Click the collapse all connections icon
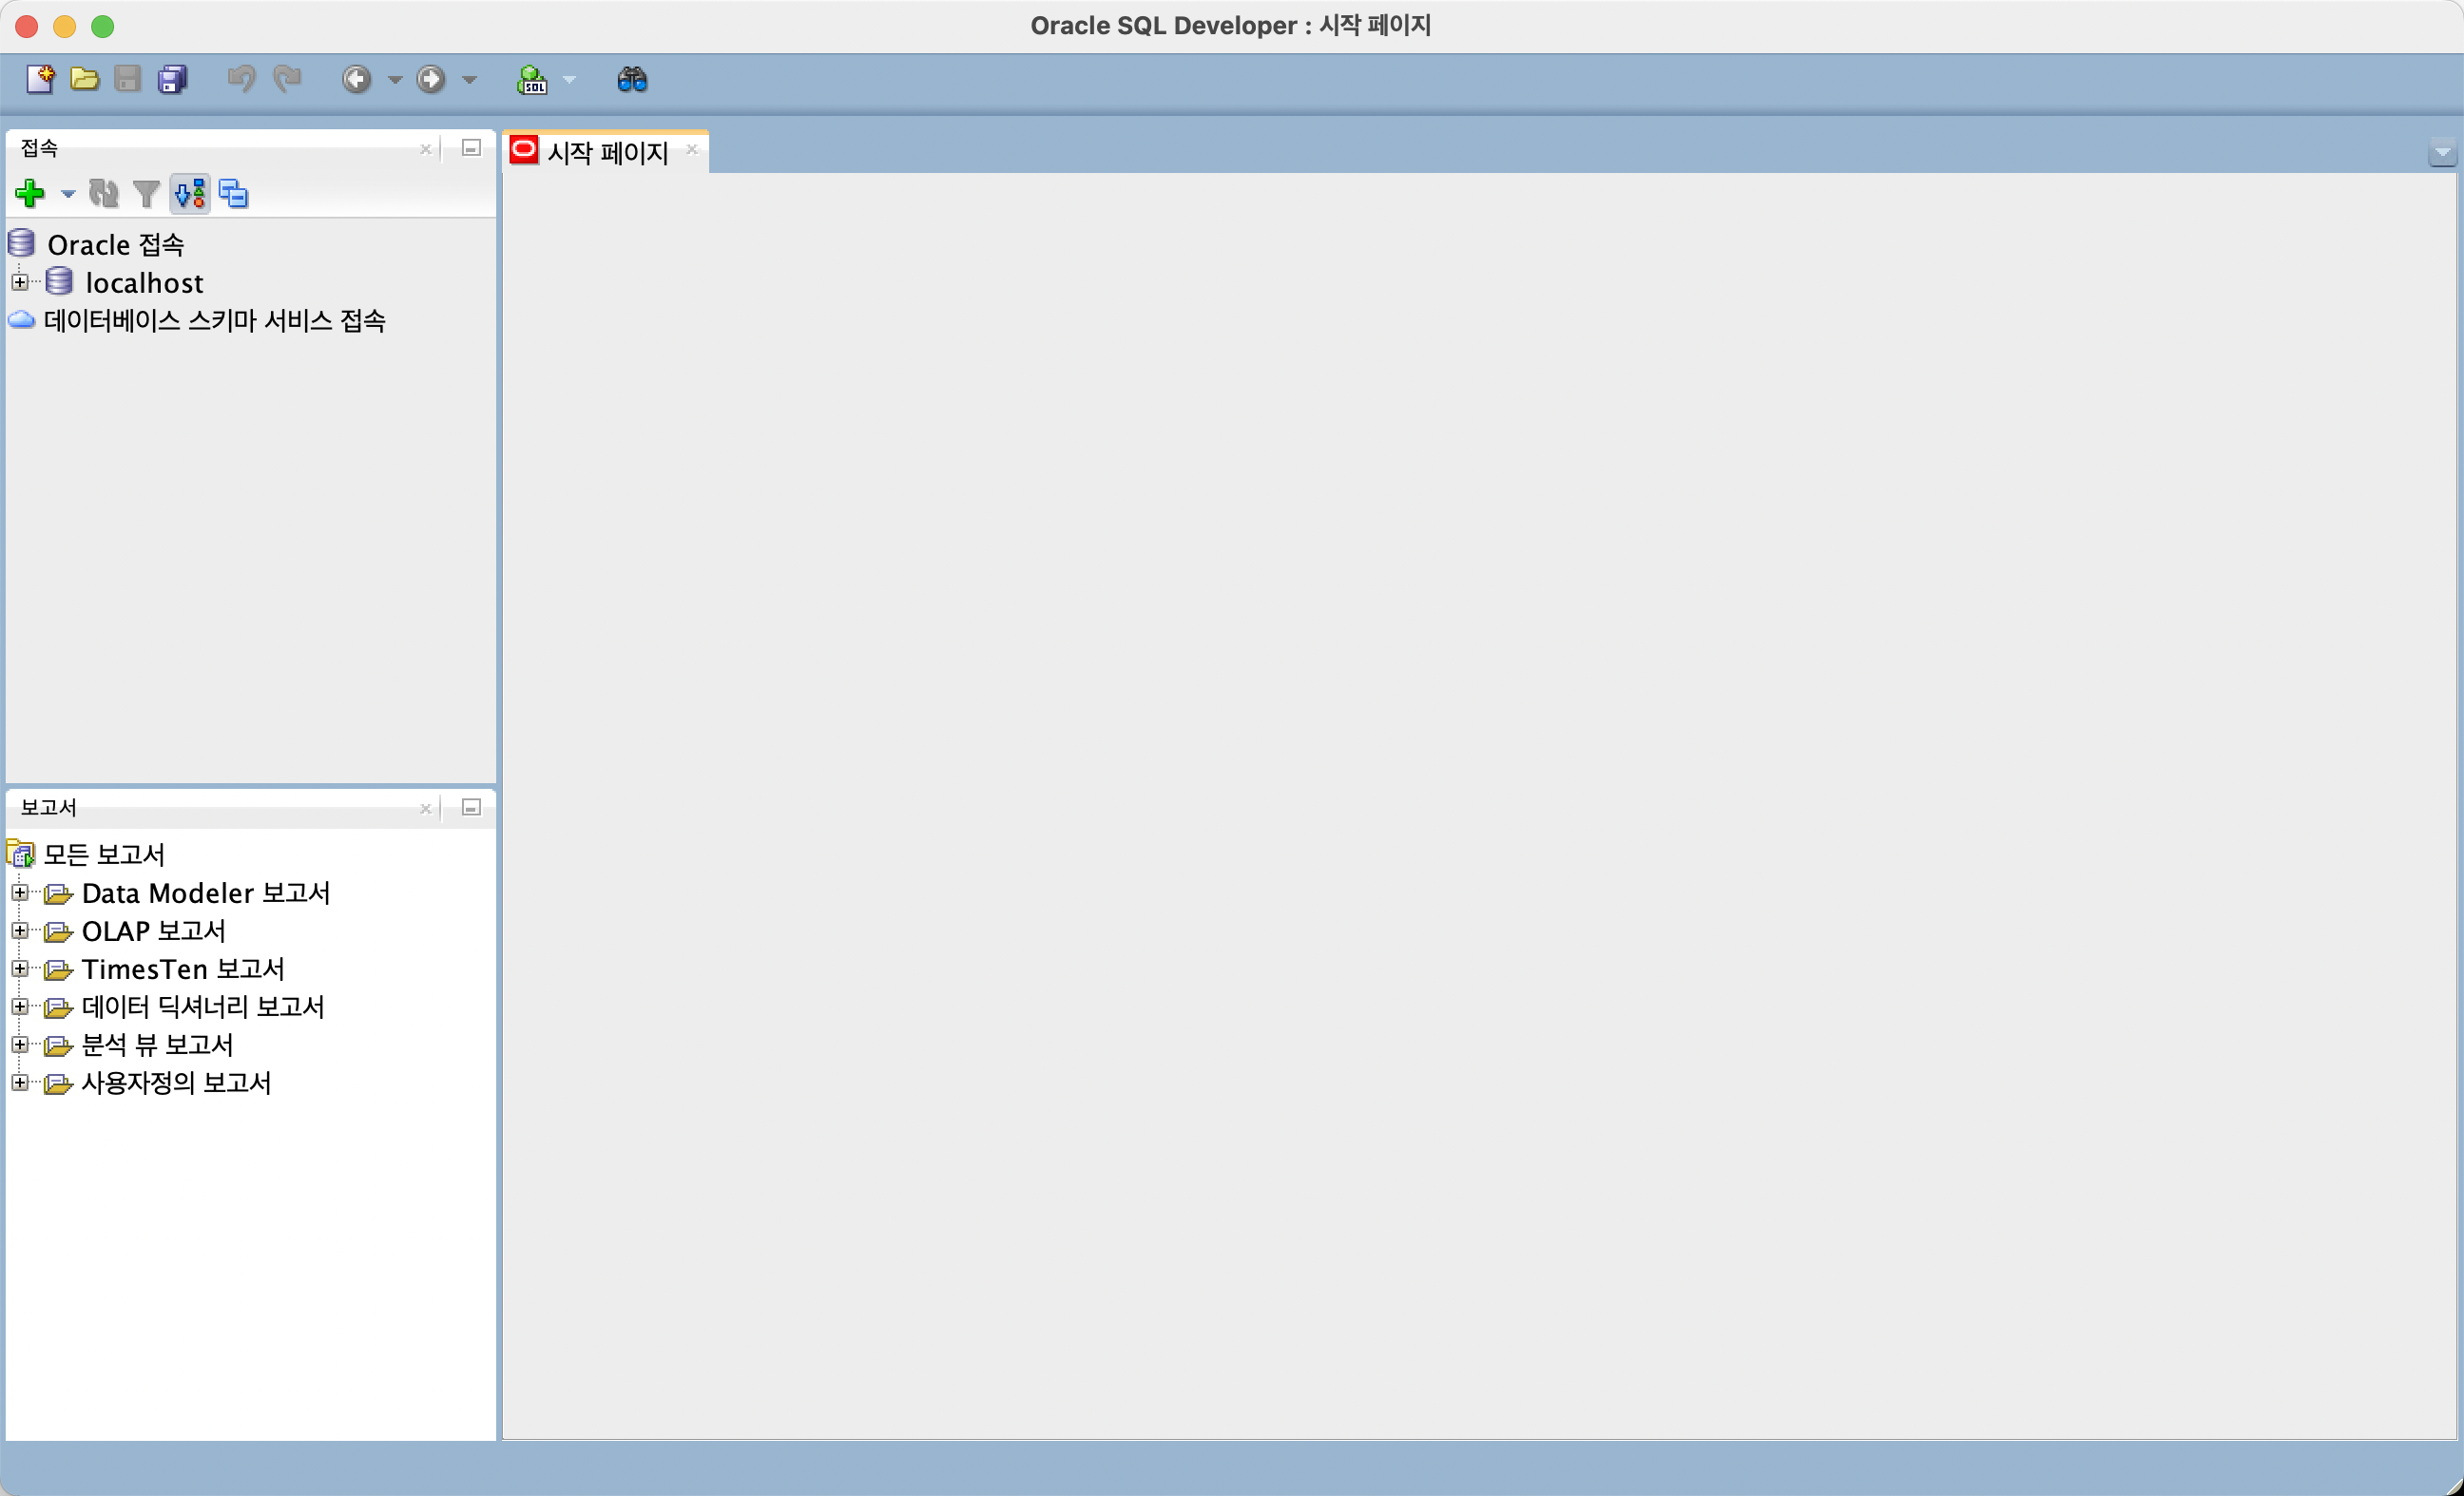The image size is (2464, 1496). (x=233, y=193)
